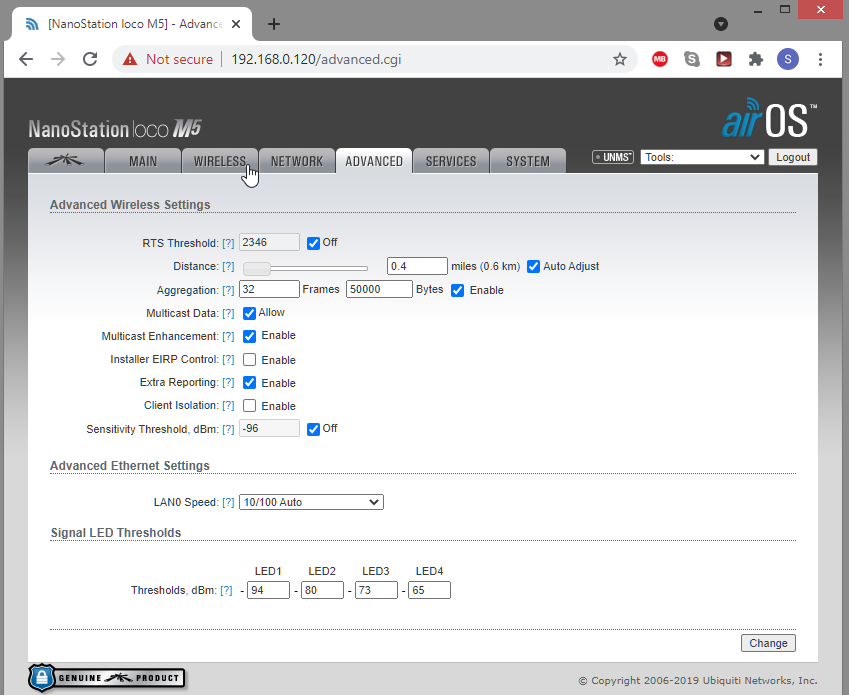This screenshot has height=695, width=849.
Task: Open a new browser tab
Action: click(x=274, y=24)
